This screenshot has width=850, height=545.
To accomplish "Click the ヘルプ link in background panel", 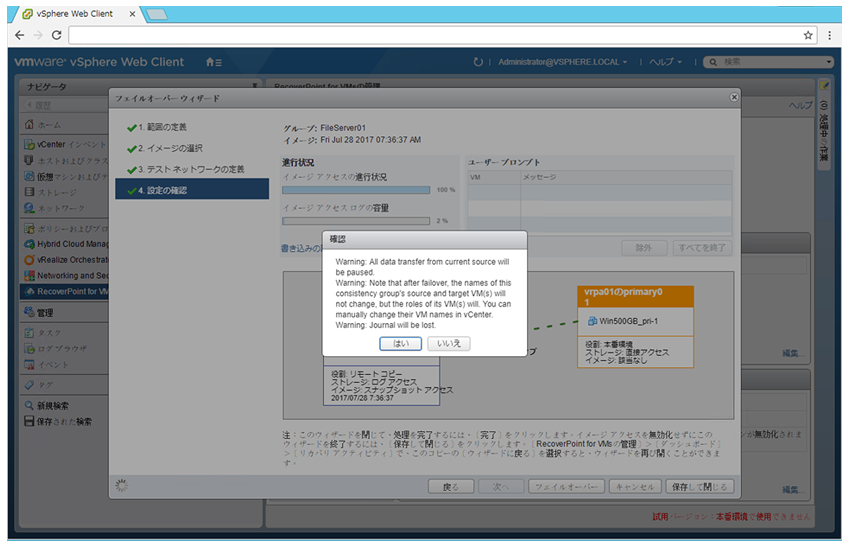I will (800, 105).
